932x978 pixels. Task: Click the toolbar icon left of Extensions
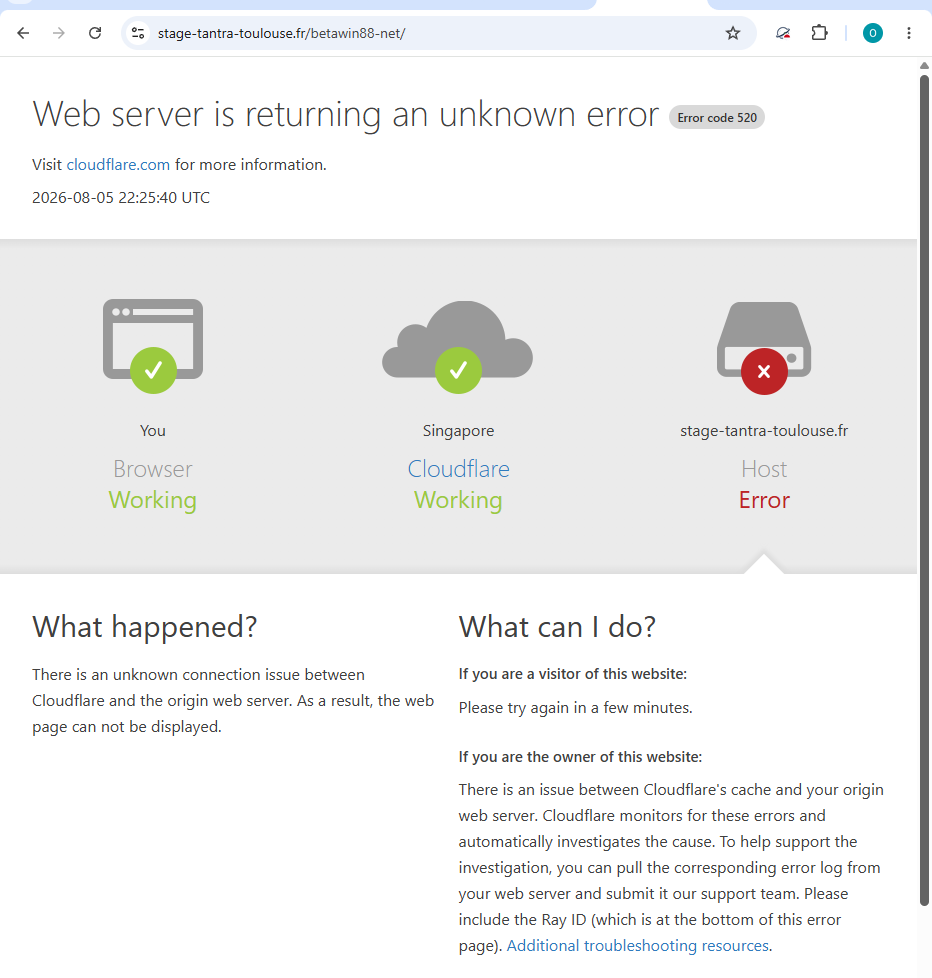click(x=783, y=33)
